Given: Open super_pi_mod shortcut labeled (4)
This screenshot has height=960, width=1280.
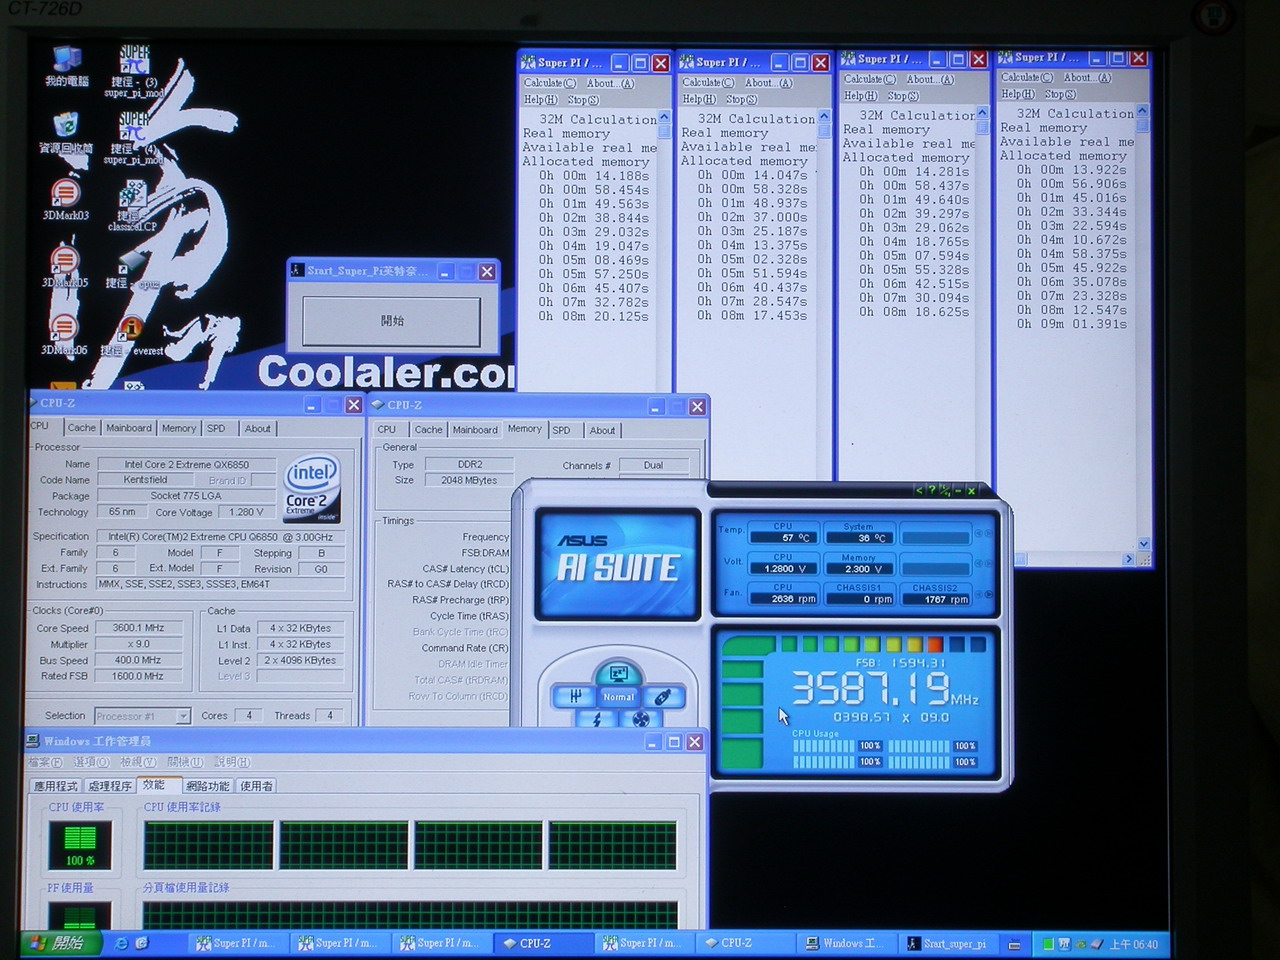Looking at the screenshot, I should 134,138.
